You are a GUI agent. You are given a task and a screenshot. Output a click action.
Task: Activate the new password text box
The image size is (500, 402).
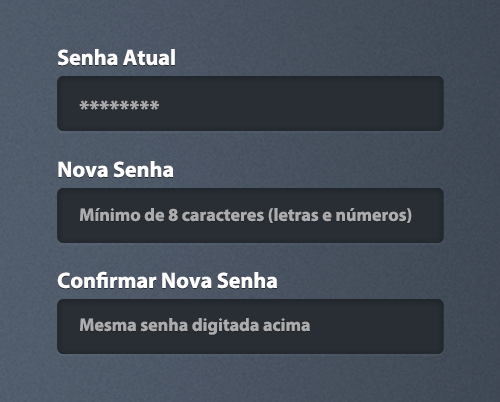point(250,215)
